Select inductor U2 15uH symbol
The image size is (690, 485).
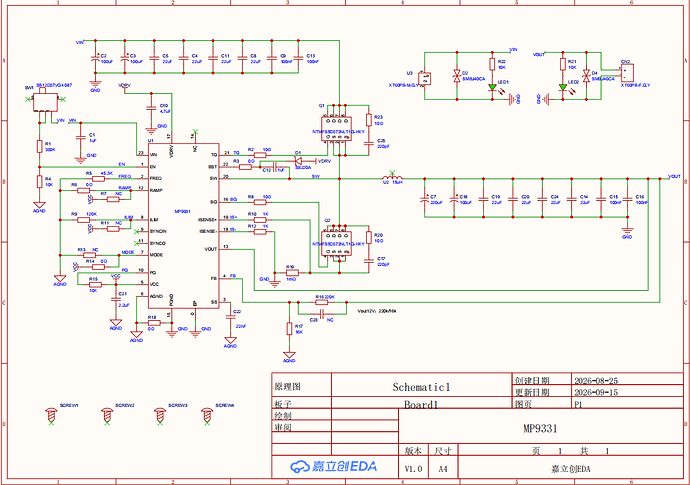click(x=392, y=178)
